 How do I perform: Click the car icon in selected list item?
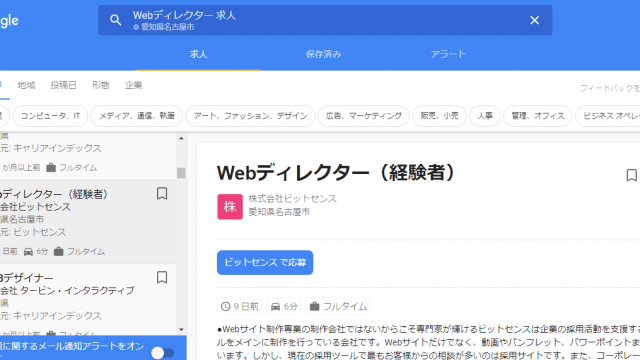(28, 251)
